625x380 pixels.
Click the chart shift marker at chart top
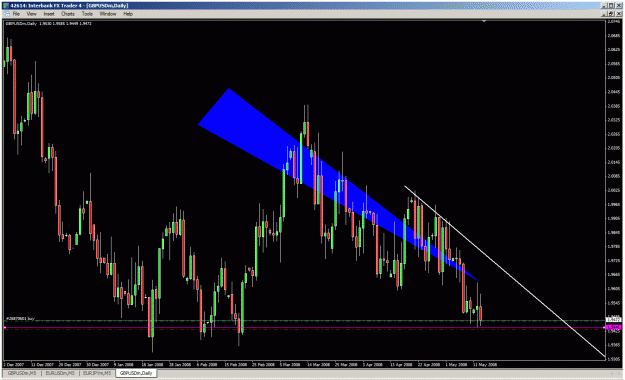tap(484, 21)
